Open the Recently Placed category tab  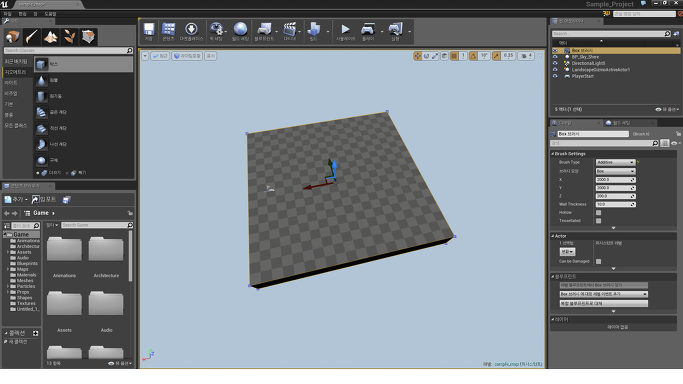pyautogui.click(x=18, y=61)
